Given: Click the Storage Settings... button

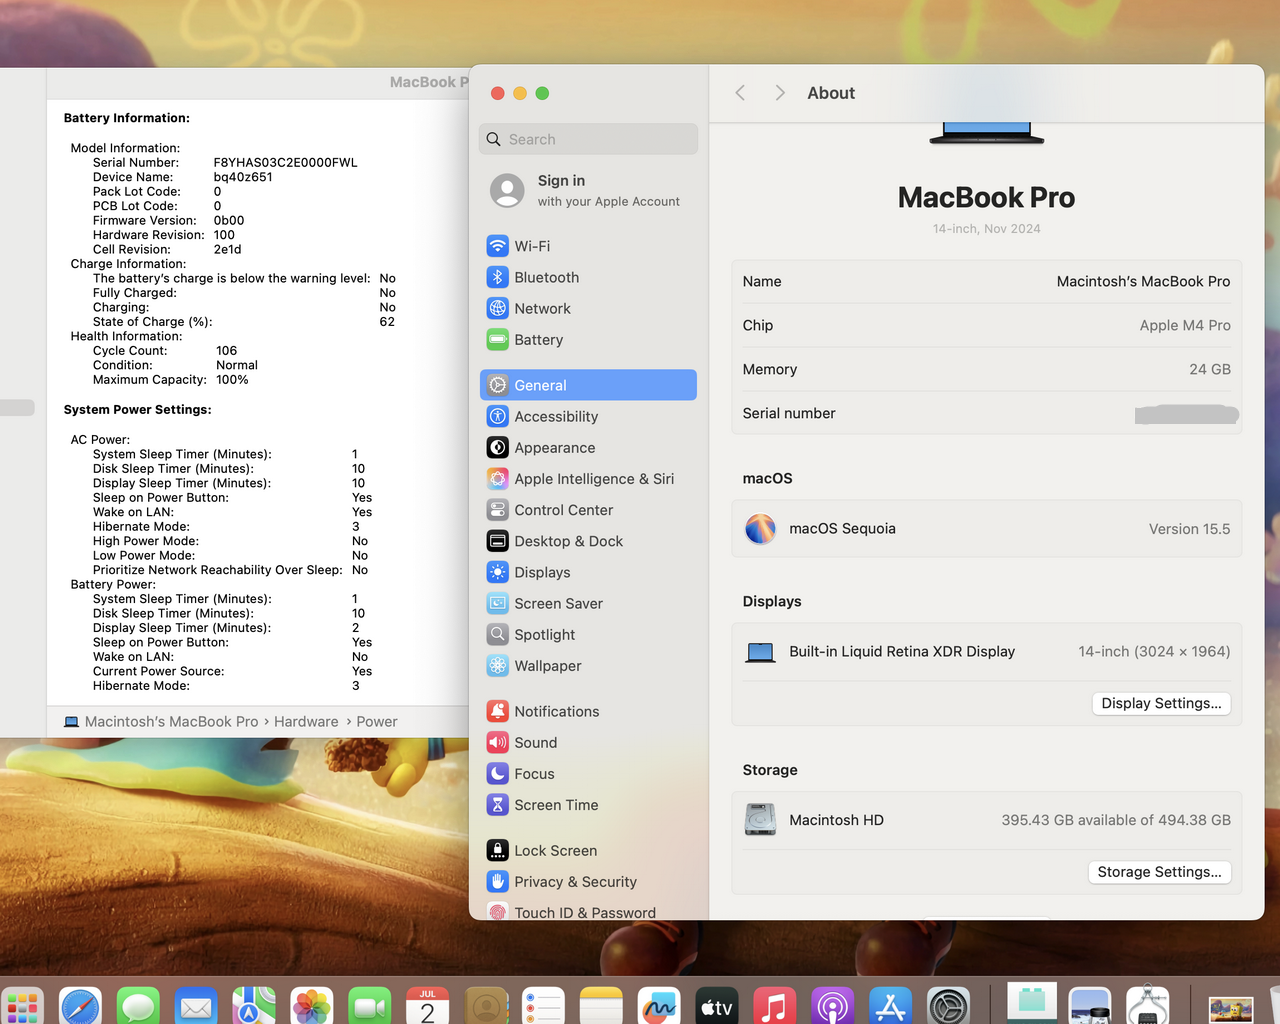Looking at the screenshot, I should click(1159, 872).
